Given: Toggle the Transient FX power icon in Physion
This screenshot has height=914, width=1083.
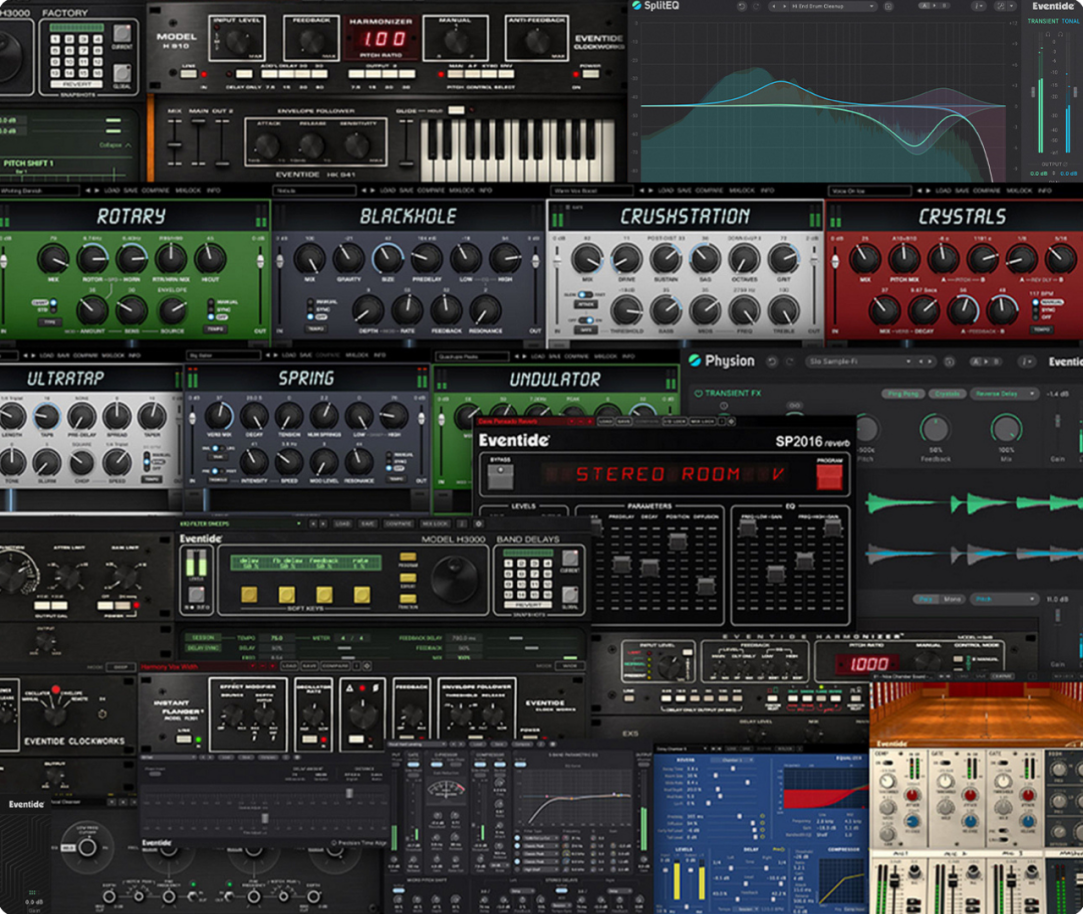Looking at the screenshot, I should [698, 393].
